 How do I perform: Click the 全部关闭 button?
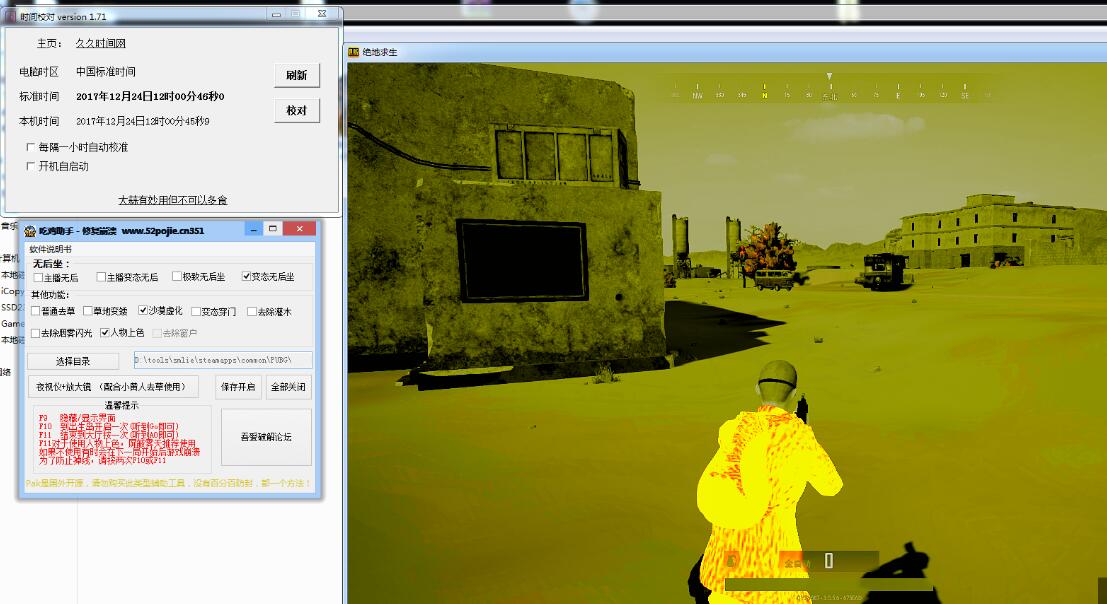(289, 387)
